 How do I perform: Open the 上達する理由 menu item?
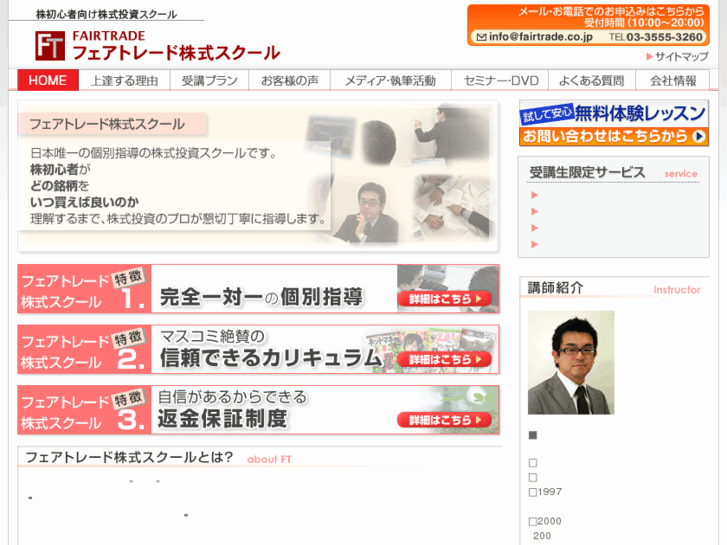[x=124, y=80]
